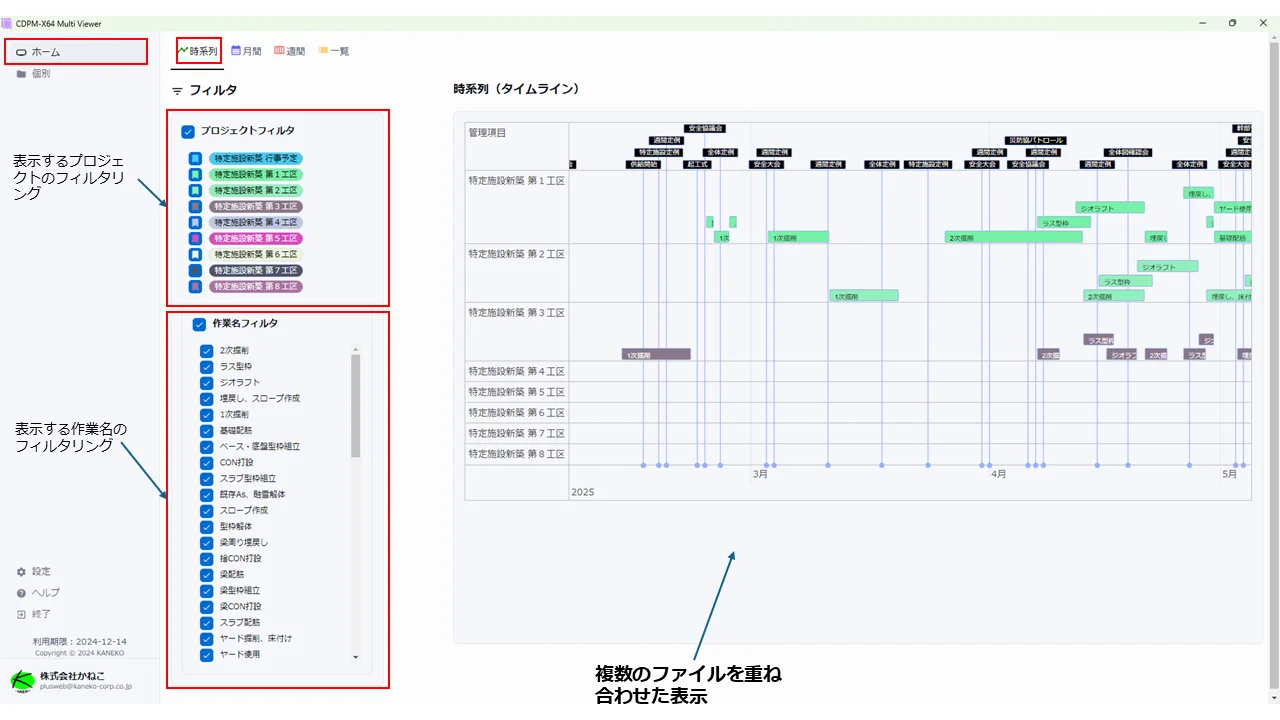The height and width of the screenshot is (720, 1280).
Task: Toggle bookmark icon for 特定施設新築 第２工区
Action: (196, 190)
